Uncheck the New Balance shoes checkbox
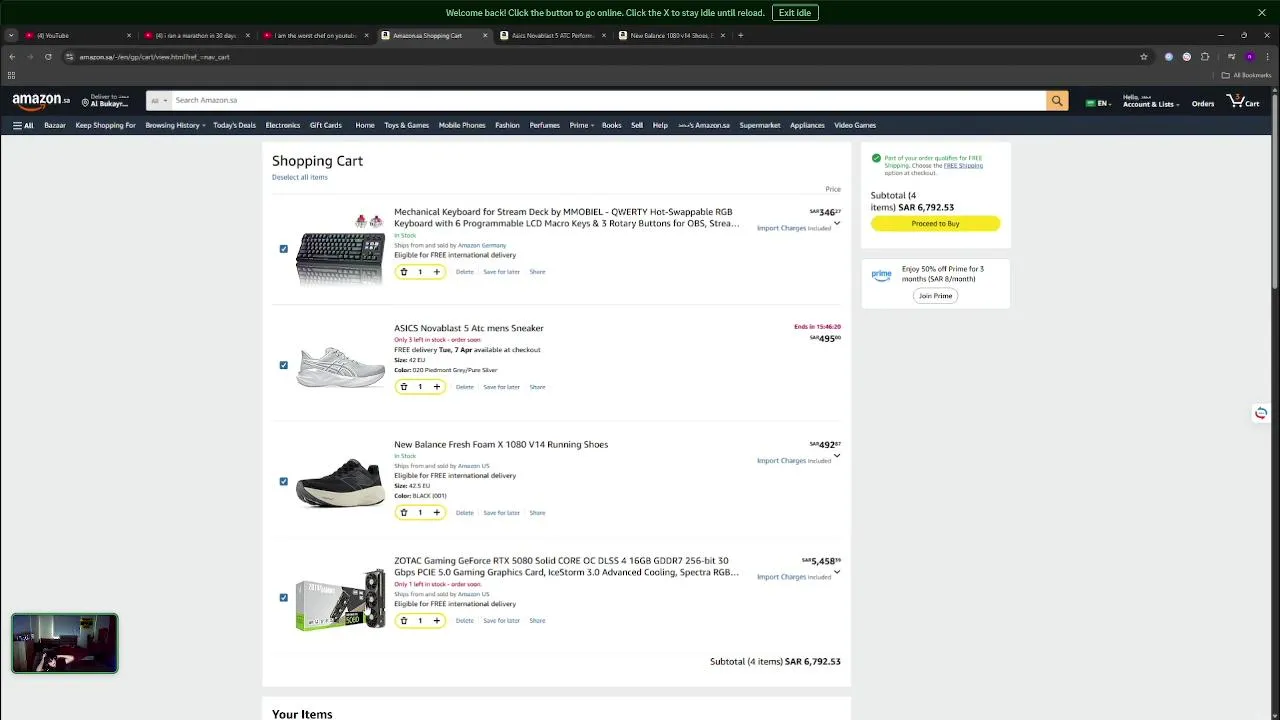Screen dimensions: 1280x720 point(283,482)
